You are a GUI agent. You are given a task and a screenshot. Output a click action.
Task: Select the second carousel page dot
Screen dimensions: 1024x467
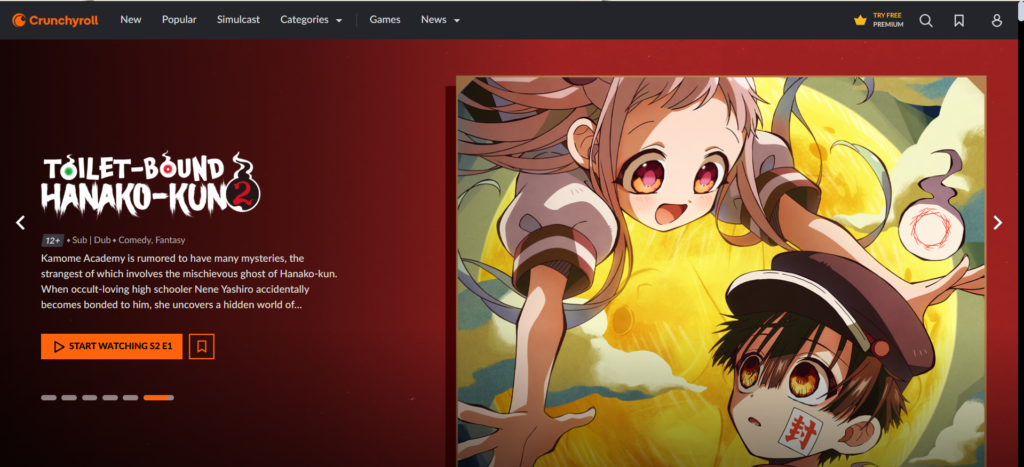[69, 397]
